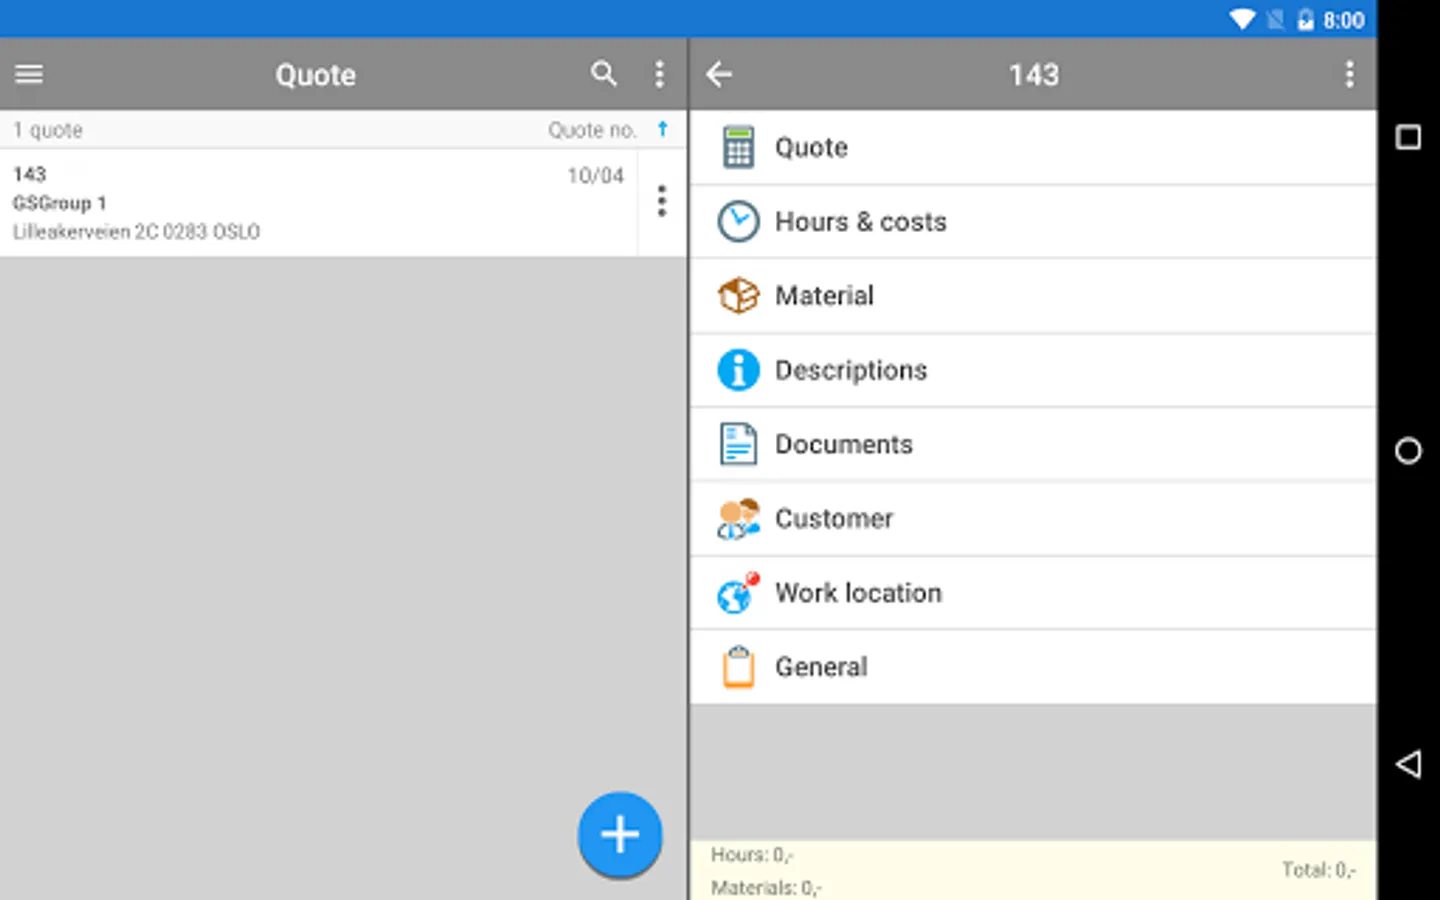
Task: Open the General clipboard entry
Action: click(1033, 667)
